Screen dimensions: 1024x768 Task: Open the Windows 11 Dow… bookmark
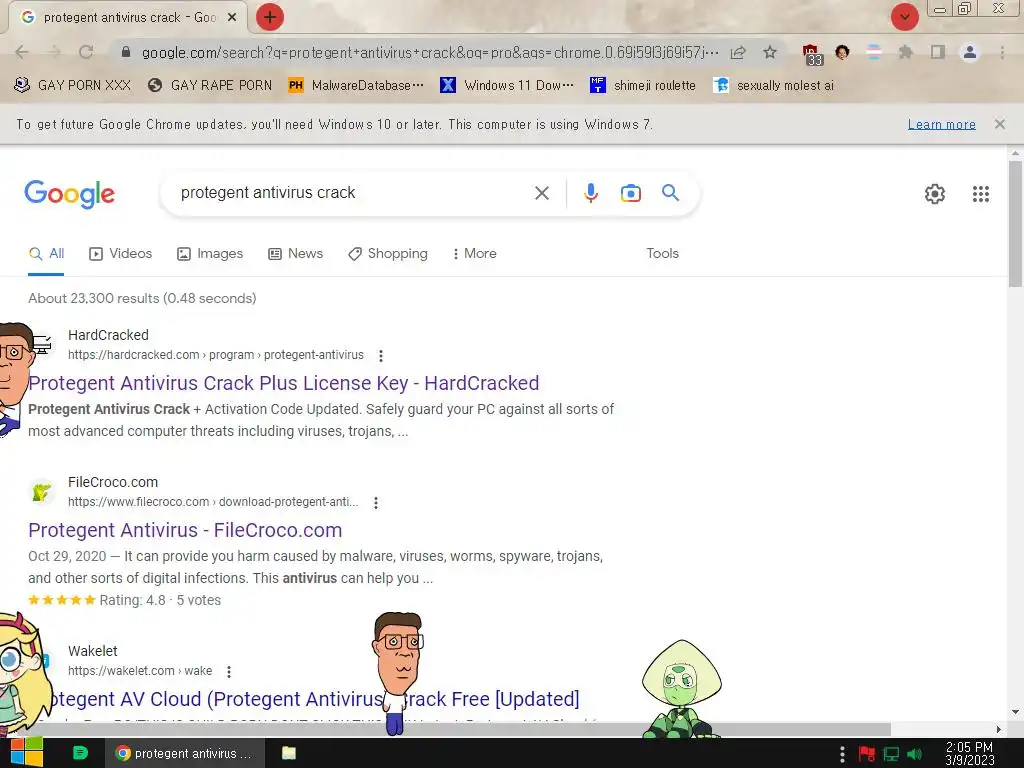click(507, 86)
